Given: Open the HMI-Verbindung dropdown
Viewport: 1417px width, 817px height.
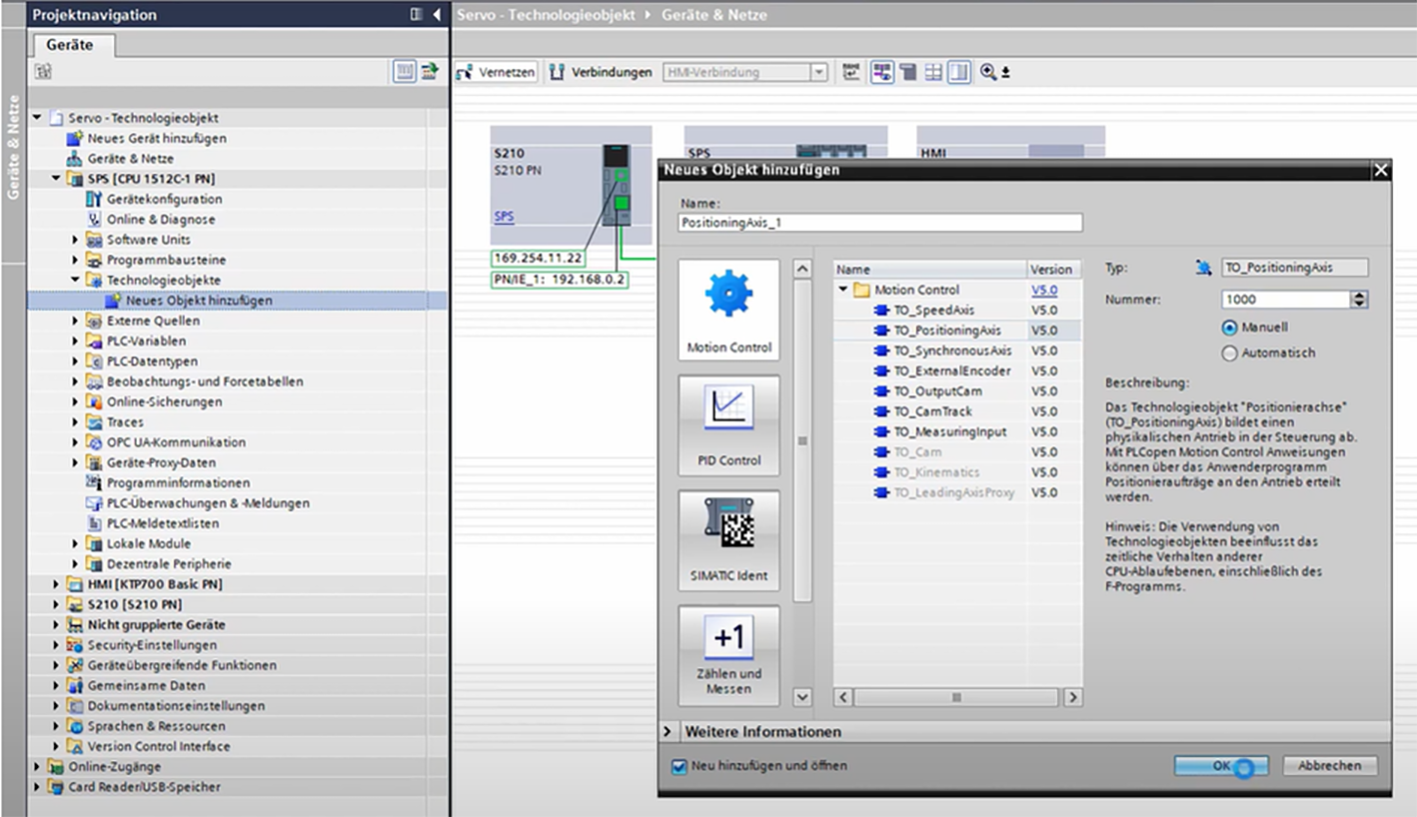Looking at the screenshot, I should coord(819,72).
